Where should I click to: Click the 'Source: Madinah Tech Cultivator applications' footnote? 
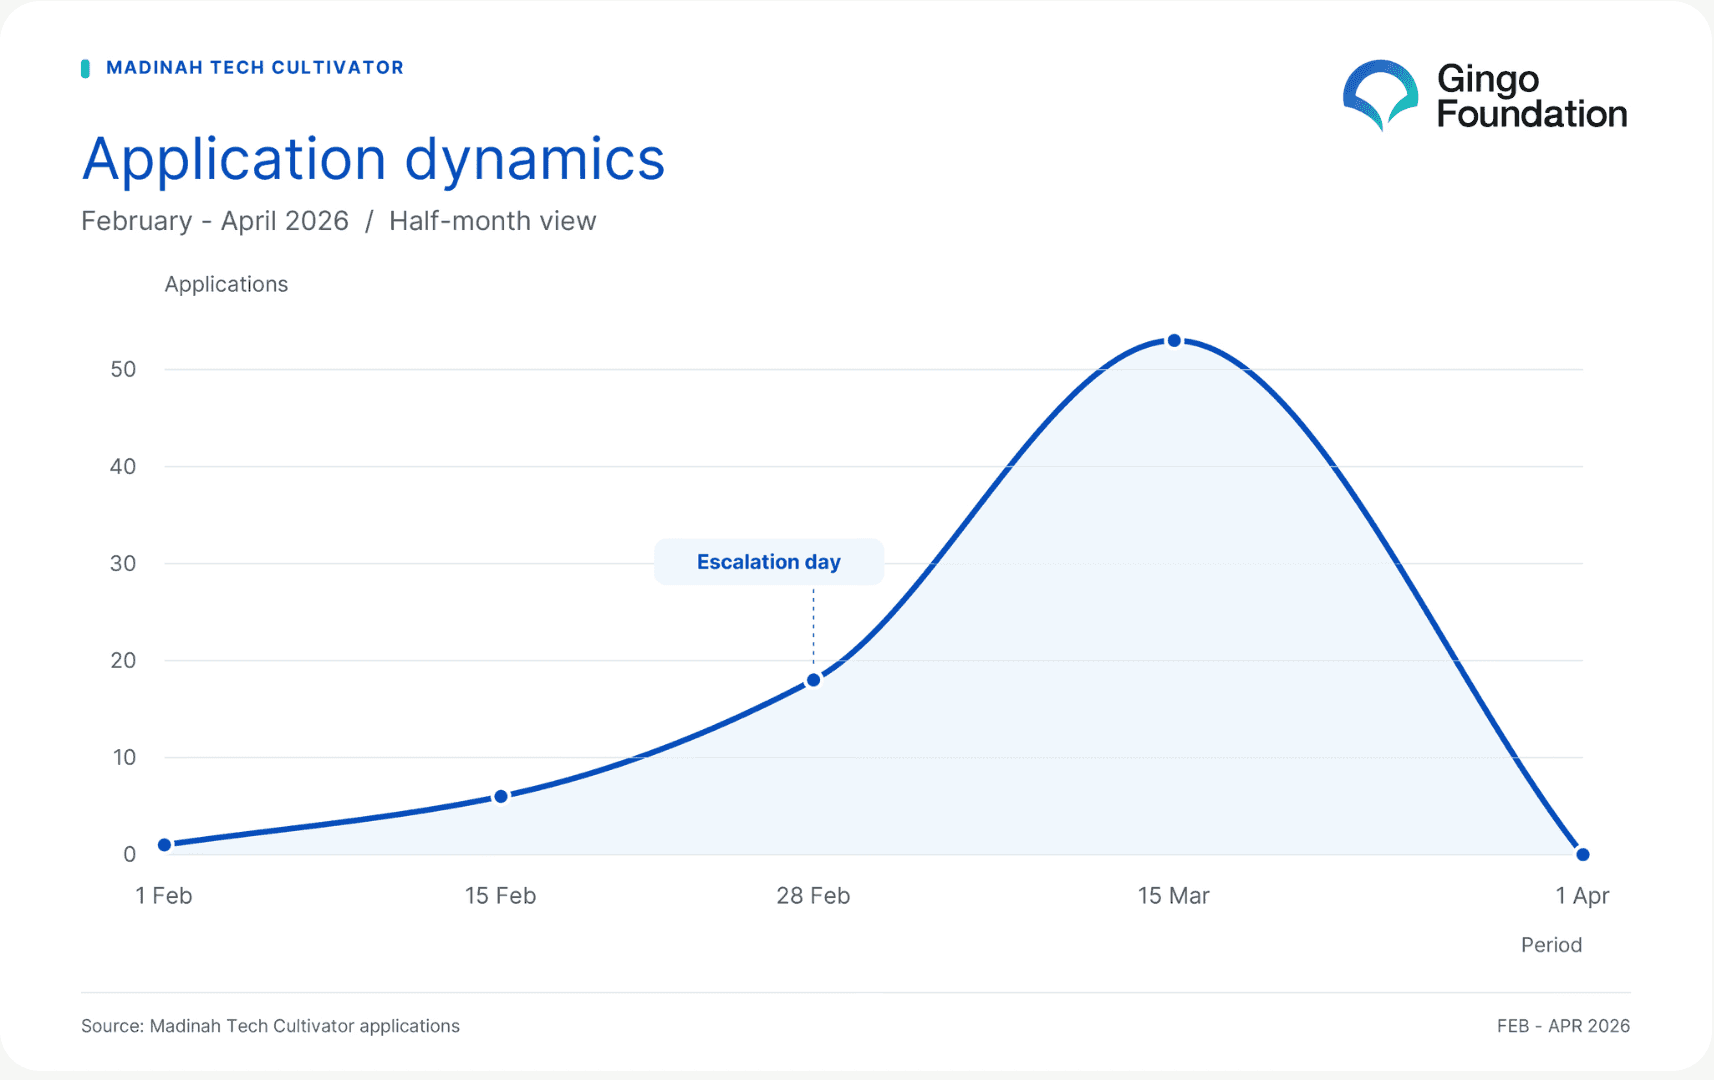click(270, 1026)
